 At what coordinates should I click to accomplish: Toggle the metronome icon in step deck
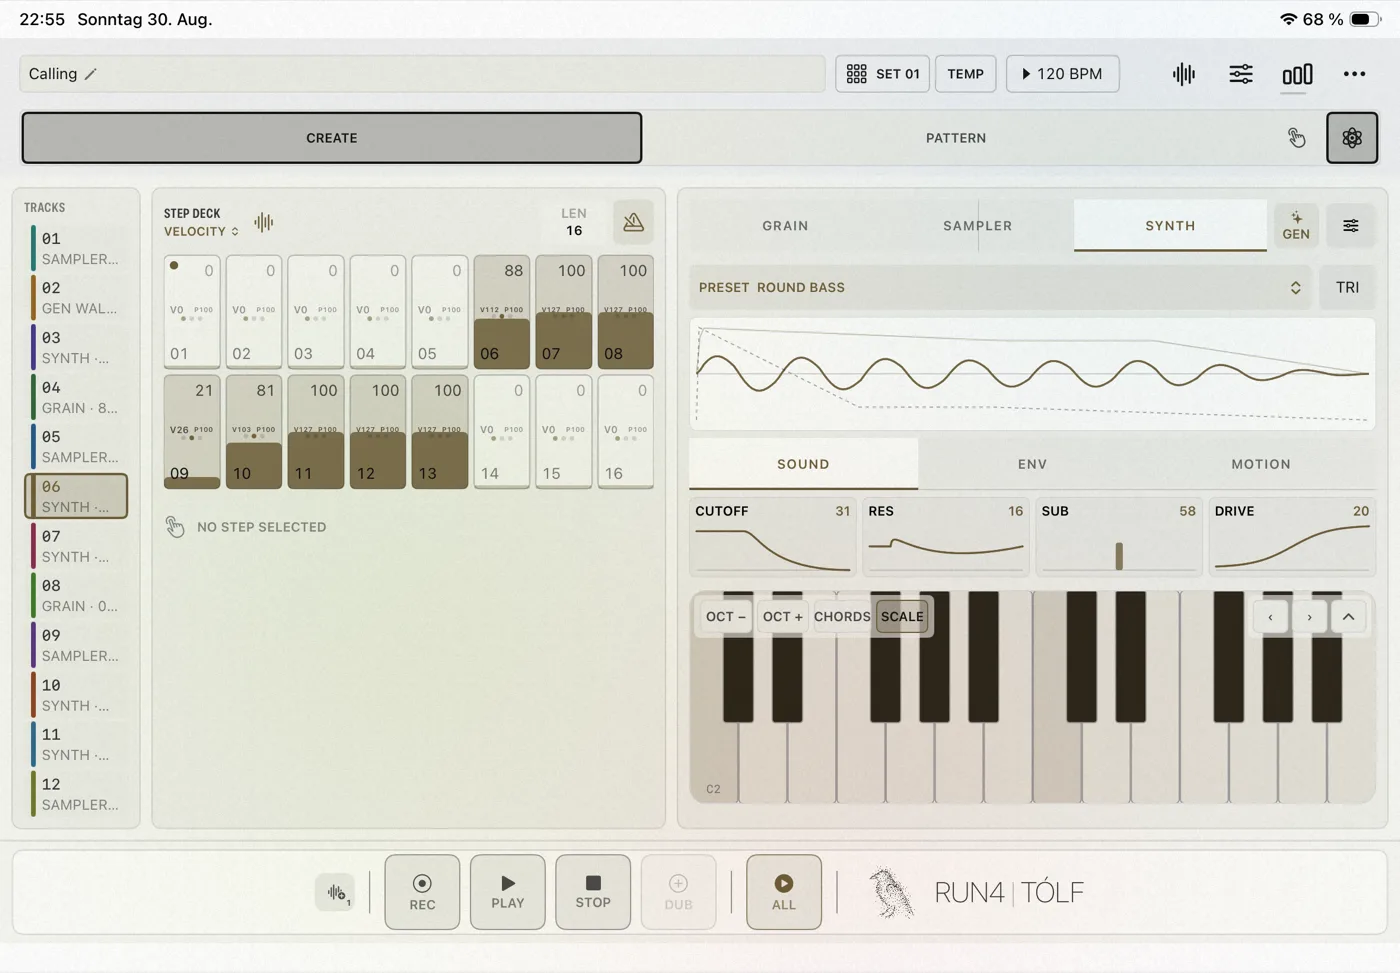[x=633, y=222]
